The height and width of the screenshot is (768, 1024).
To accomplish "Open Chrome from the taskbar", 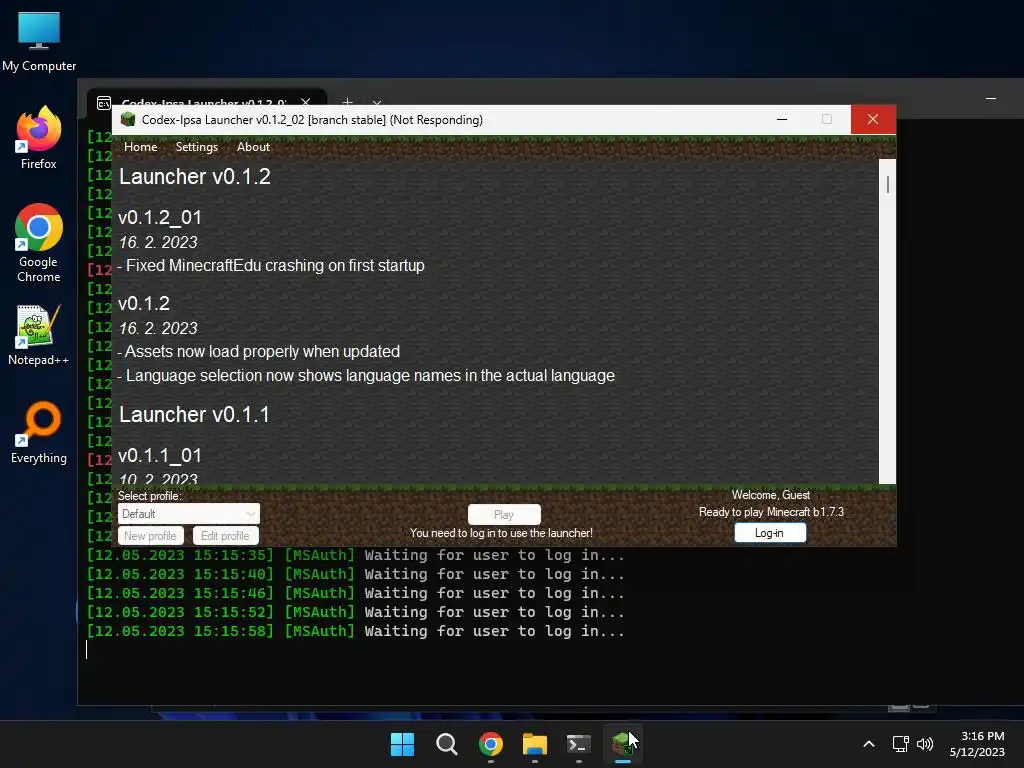I will pyautogui.click(x=490, y=744).
